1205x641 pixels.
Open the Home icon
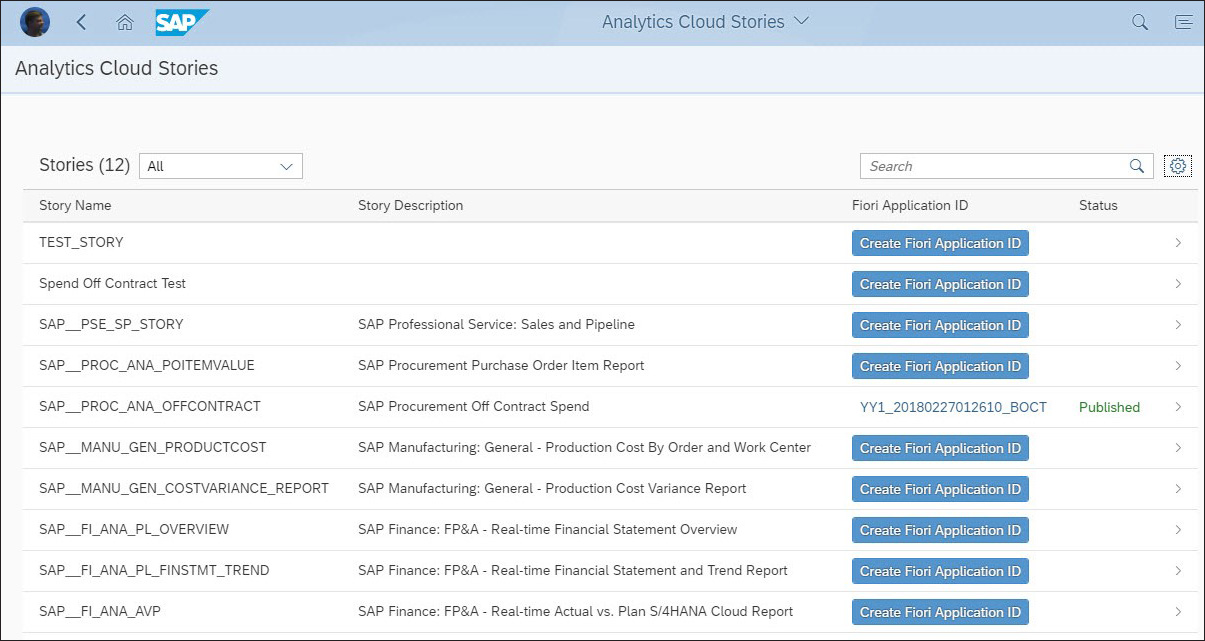coord(125,22)
